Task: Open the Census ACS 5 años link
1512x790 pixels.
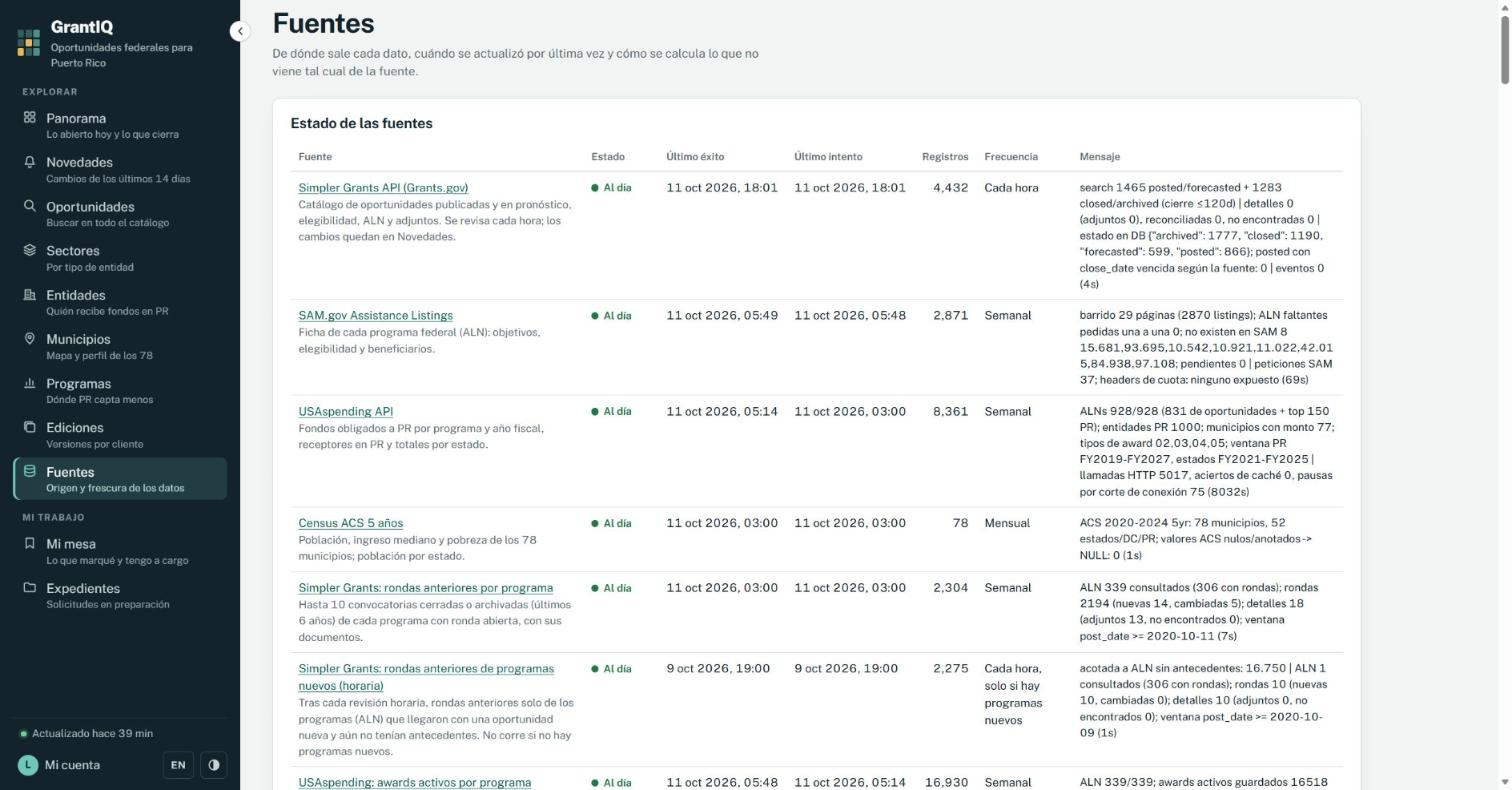Action: click(x=350, y=523)
